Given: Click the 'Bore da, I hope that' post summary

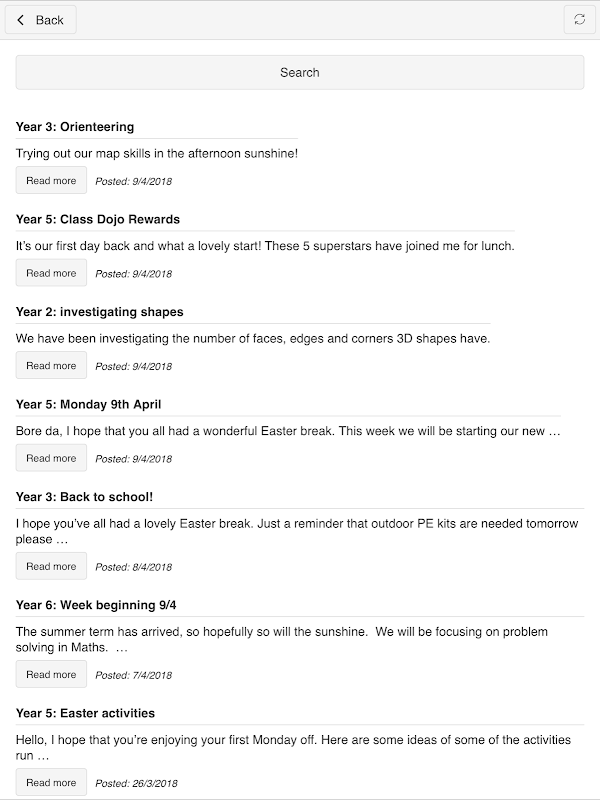Looking at the screenshot, I should 288,431.
